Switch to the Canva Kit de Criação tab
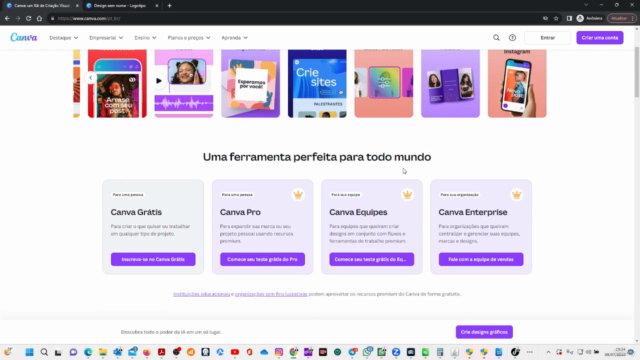640x360 pixels. (x=41, y=6)
